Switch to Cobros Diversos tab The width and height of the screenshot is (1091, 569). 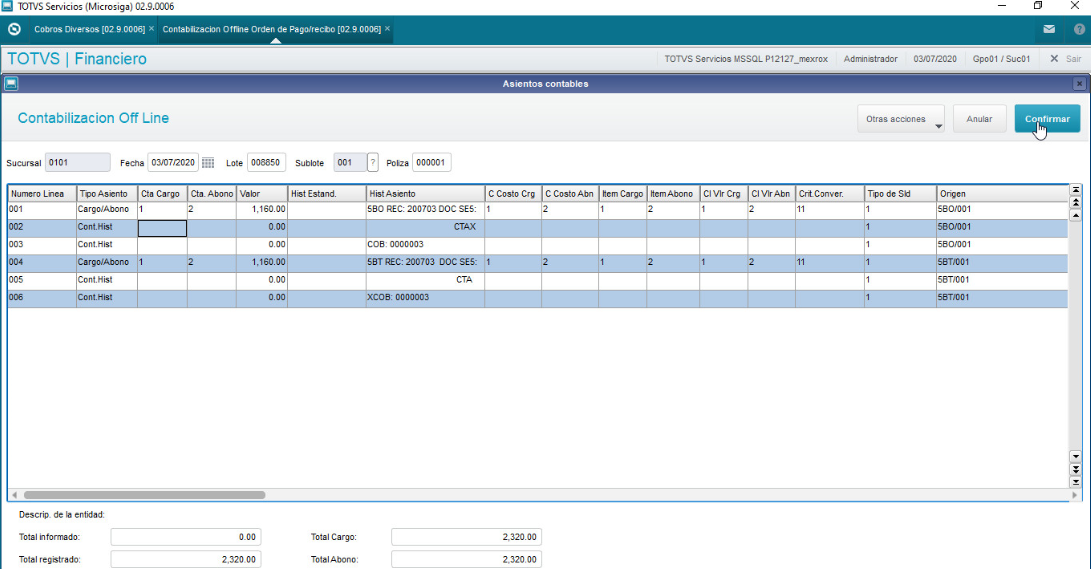pyautogui.click(x=89, y=29)
